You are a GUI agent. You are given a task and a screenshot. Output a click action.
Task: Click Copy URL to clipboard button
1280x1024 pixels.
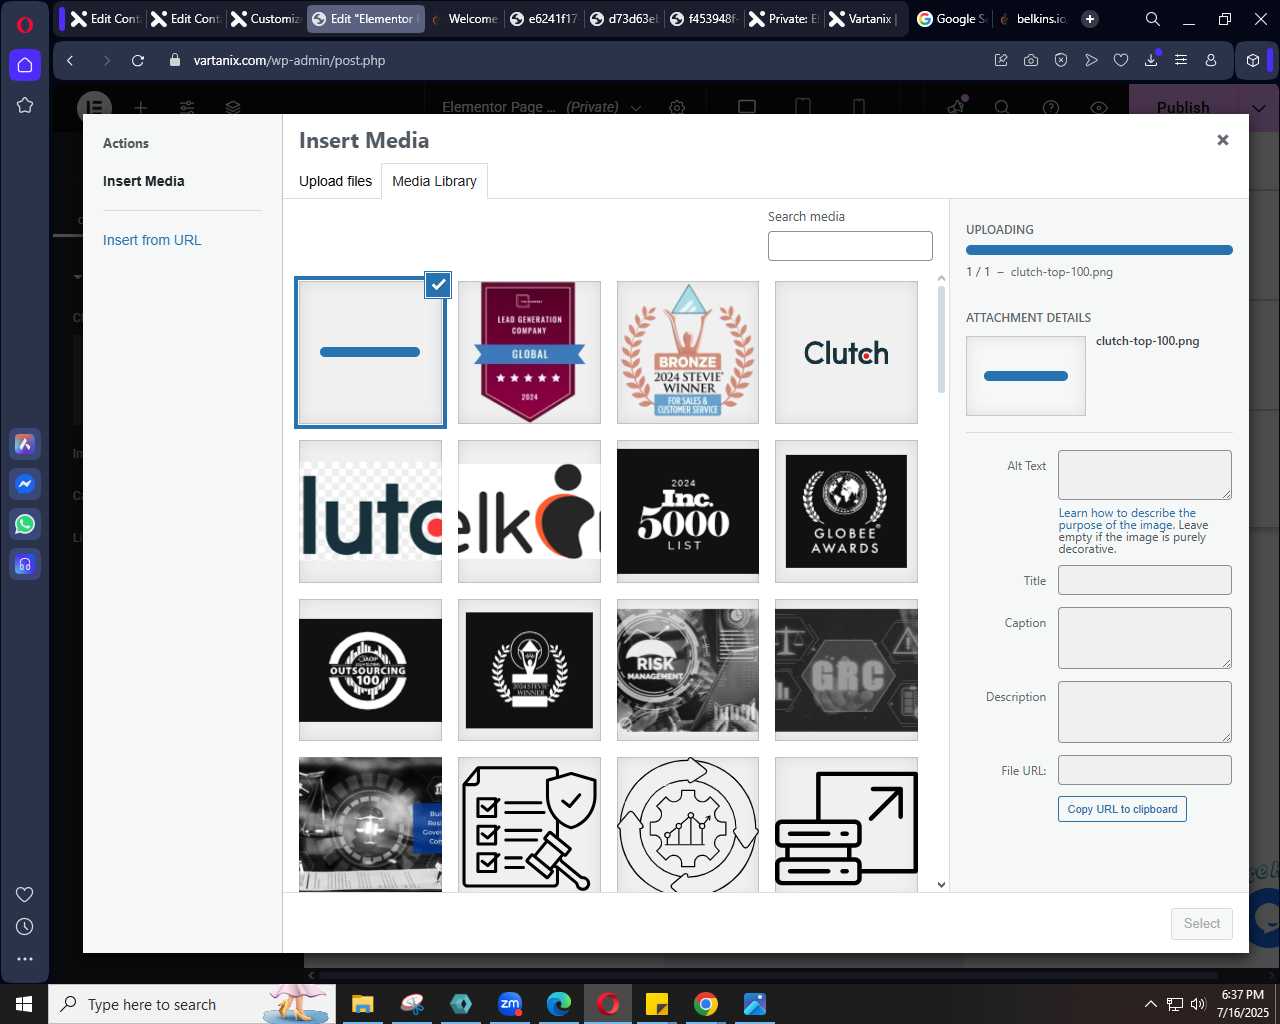[1122, 809]
